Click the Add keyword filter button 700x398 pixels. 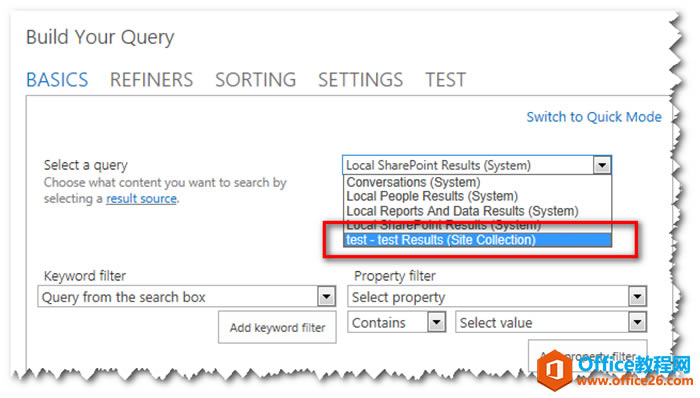[x=277, y=328]
